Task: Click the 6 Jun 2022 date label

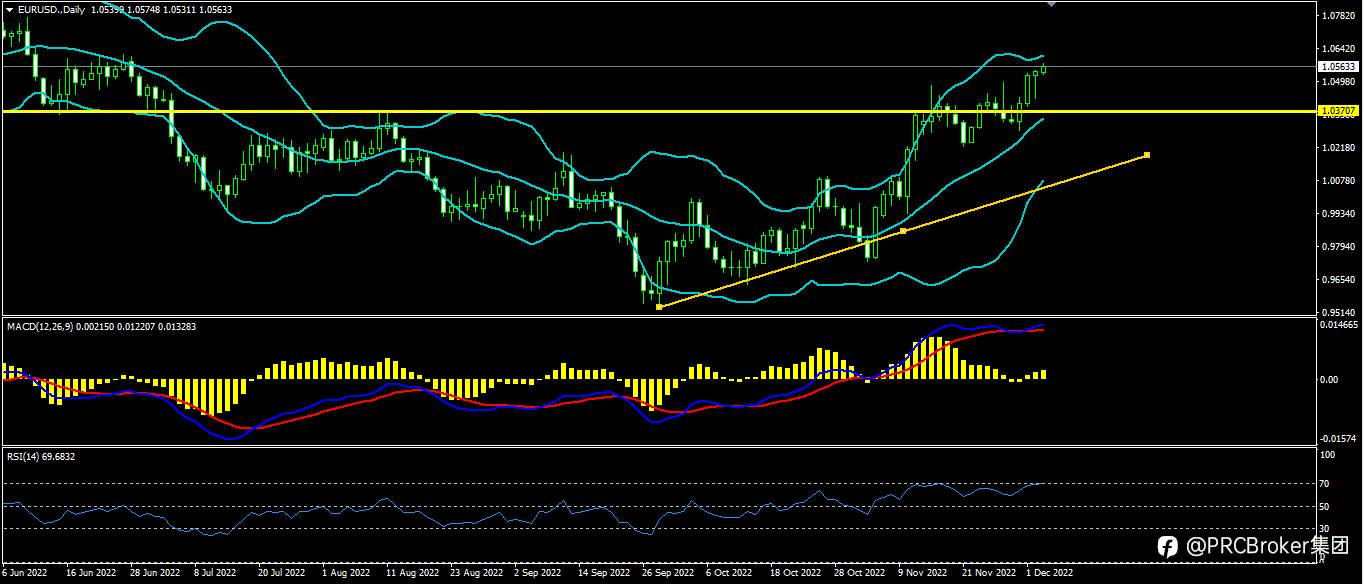Action: (25, 574)
